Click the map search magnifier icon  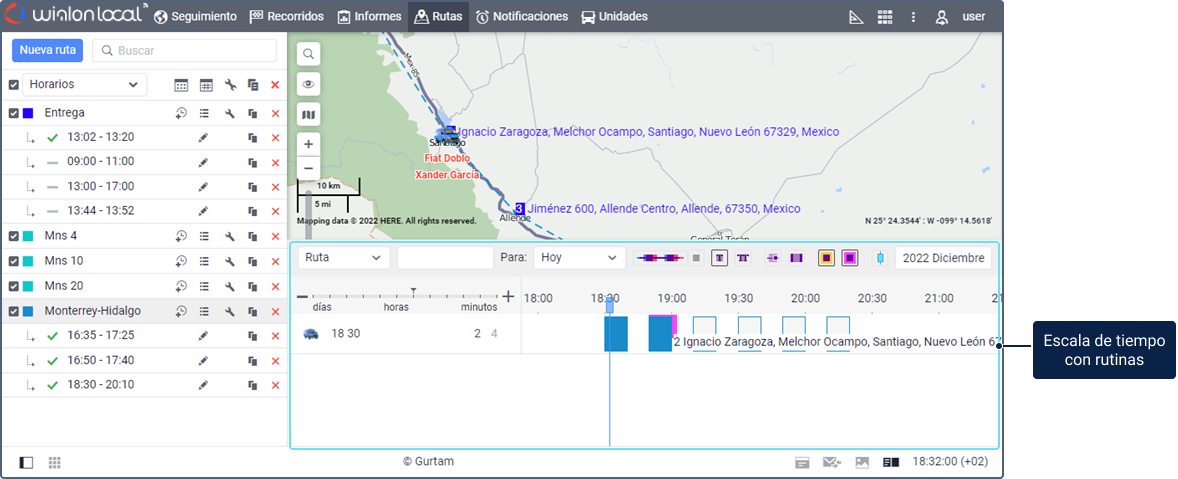(309, 54)
